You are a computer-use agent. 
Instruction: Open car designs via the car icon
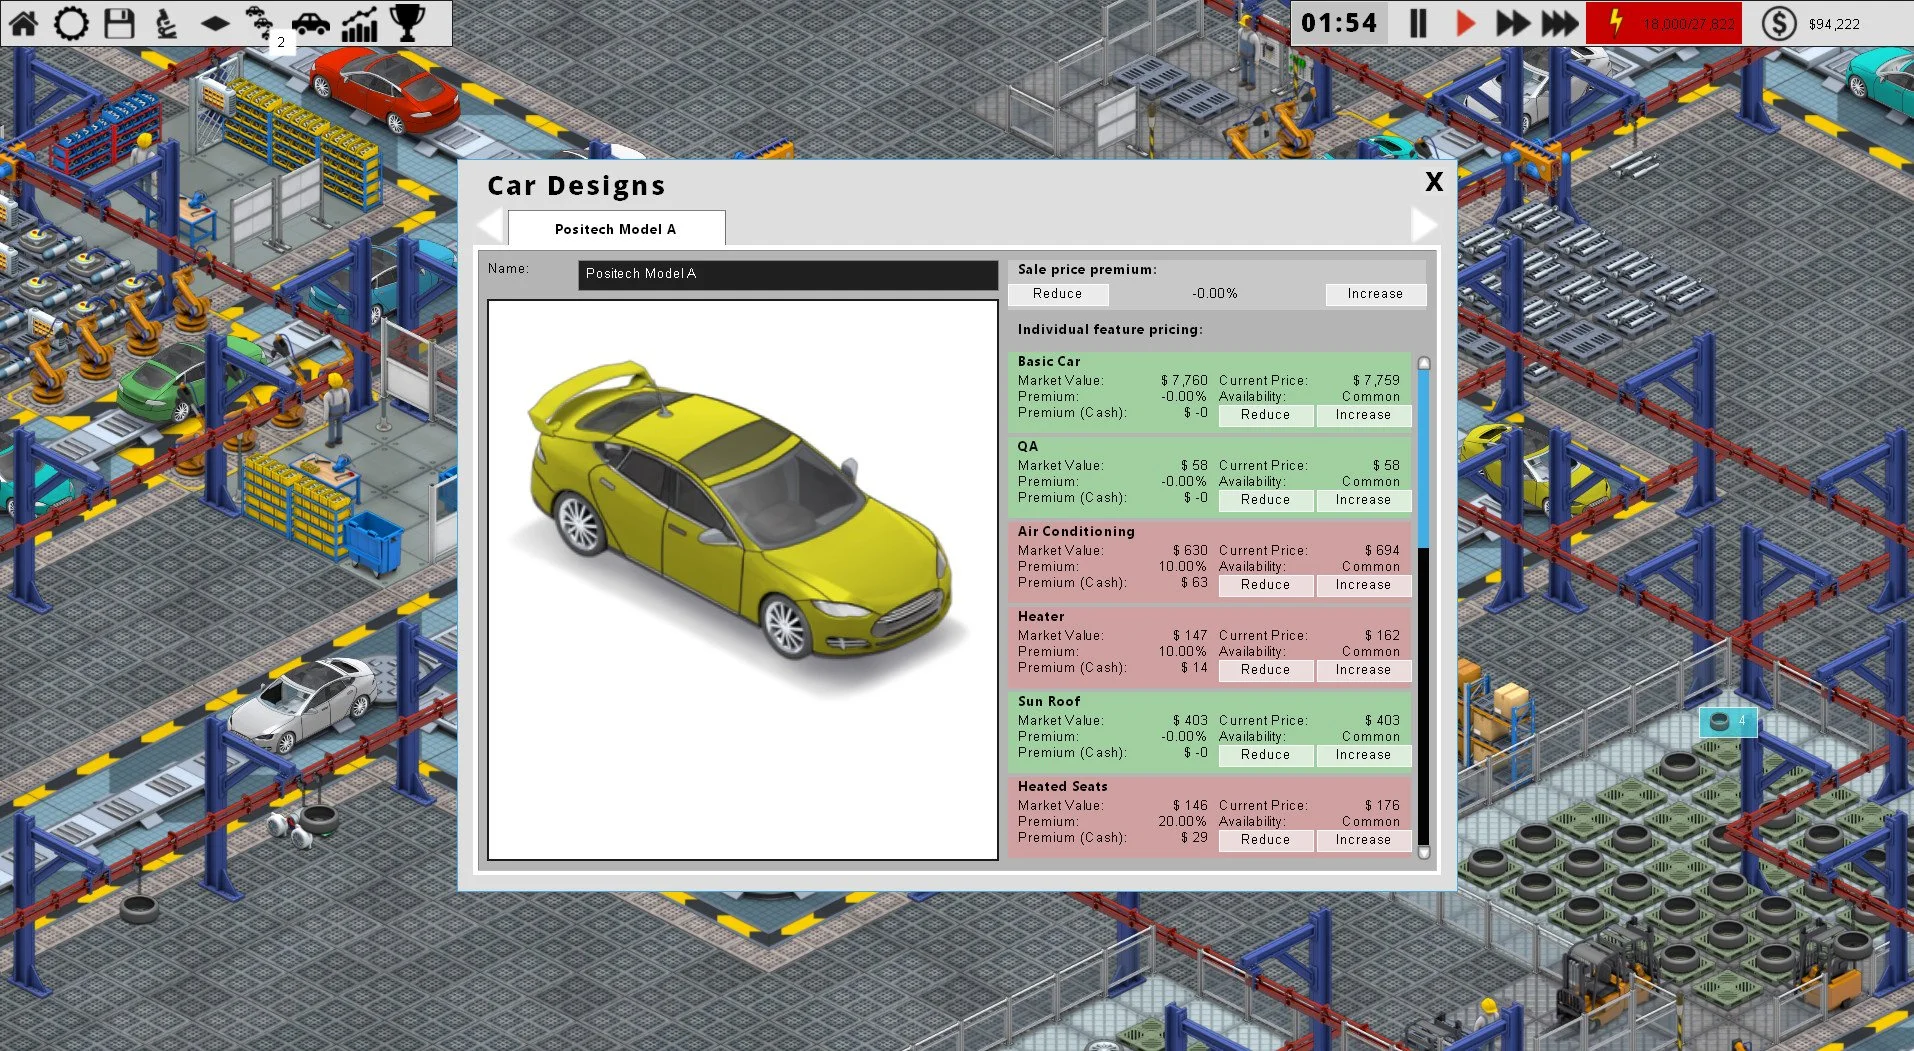point(311,22)
